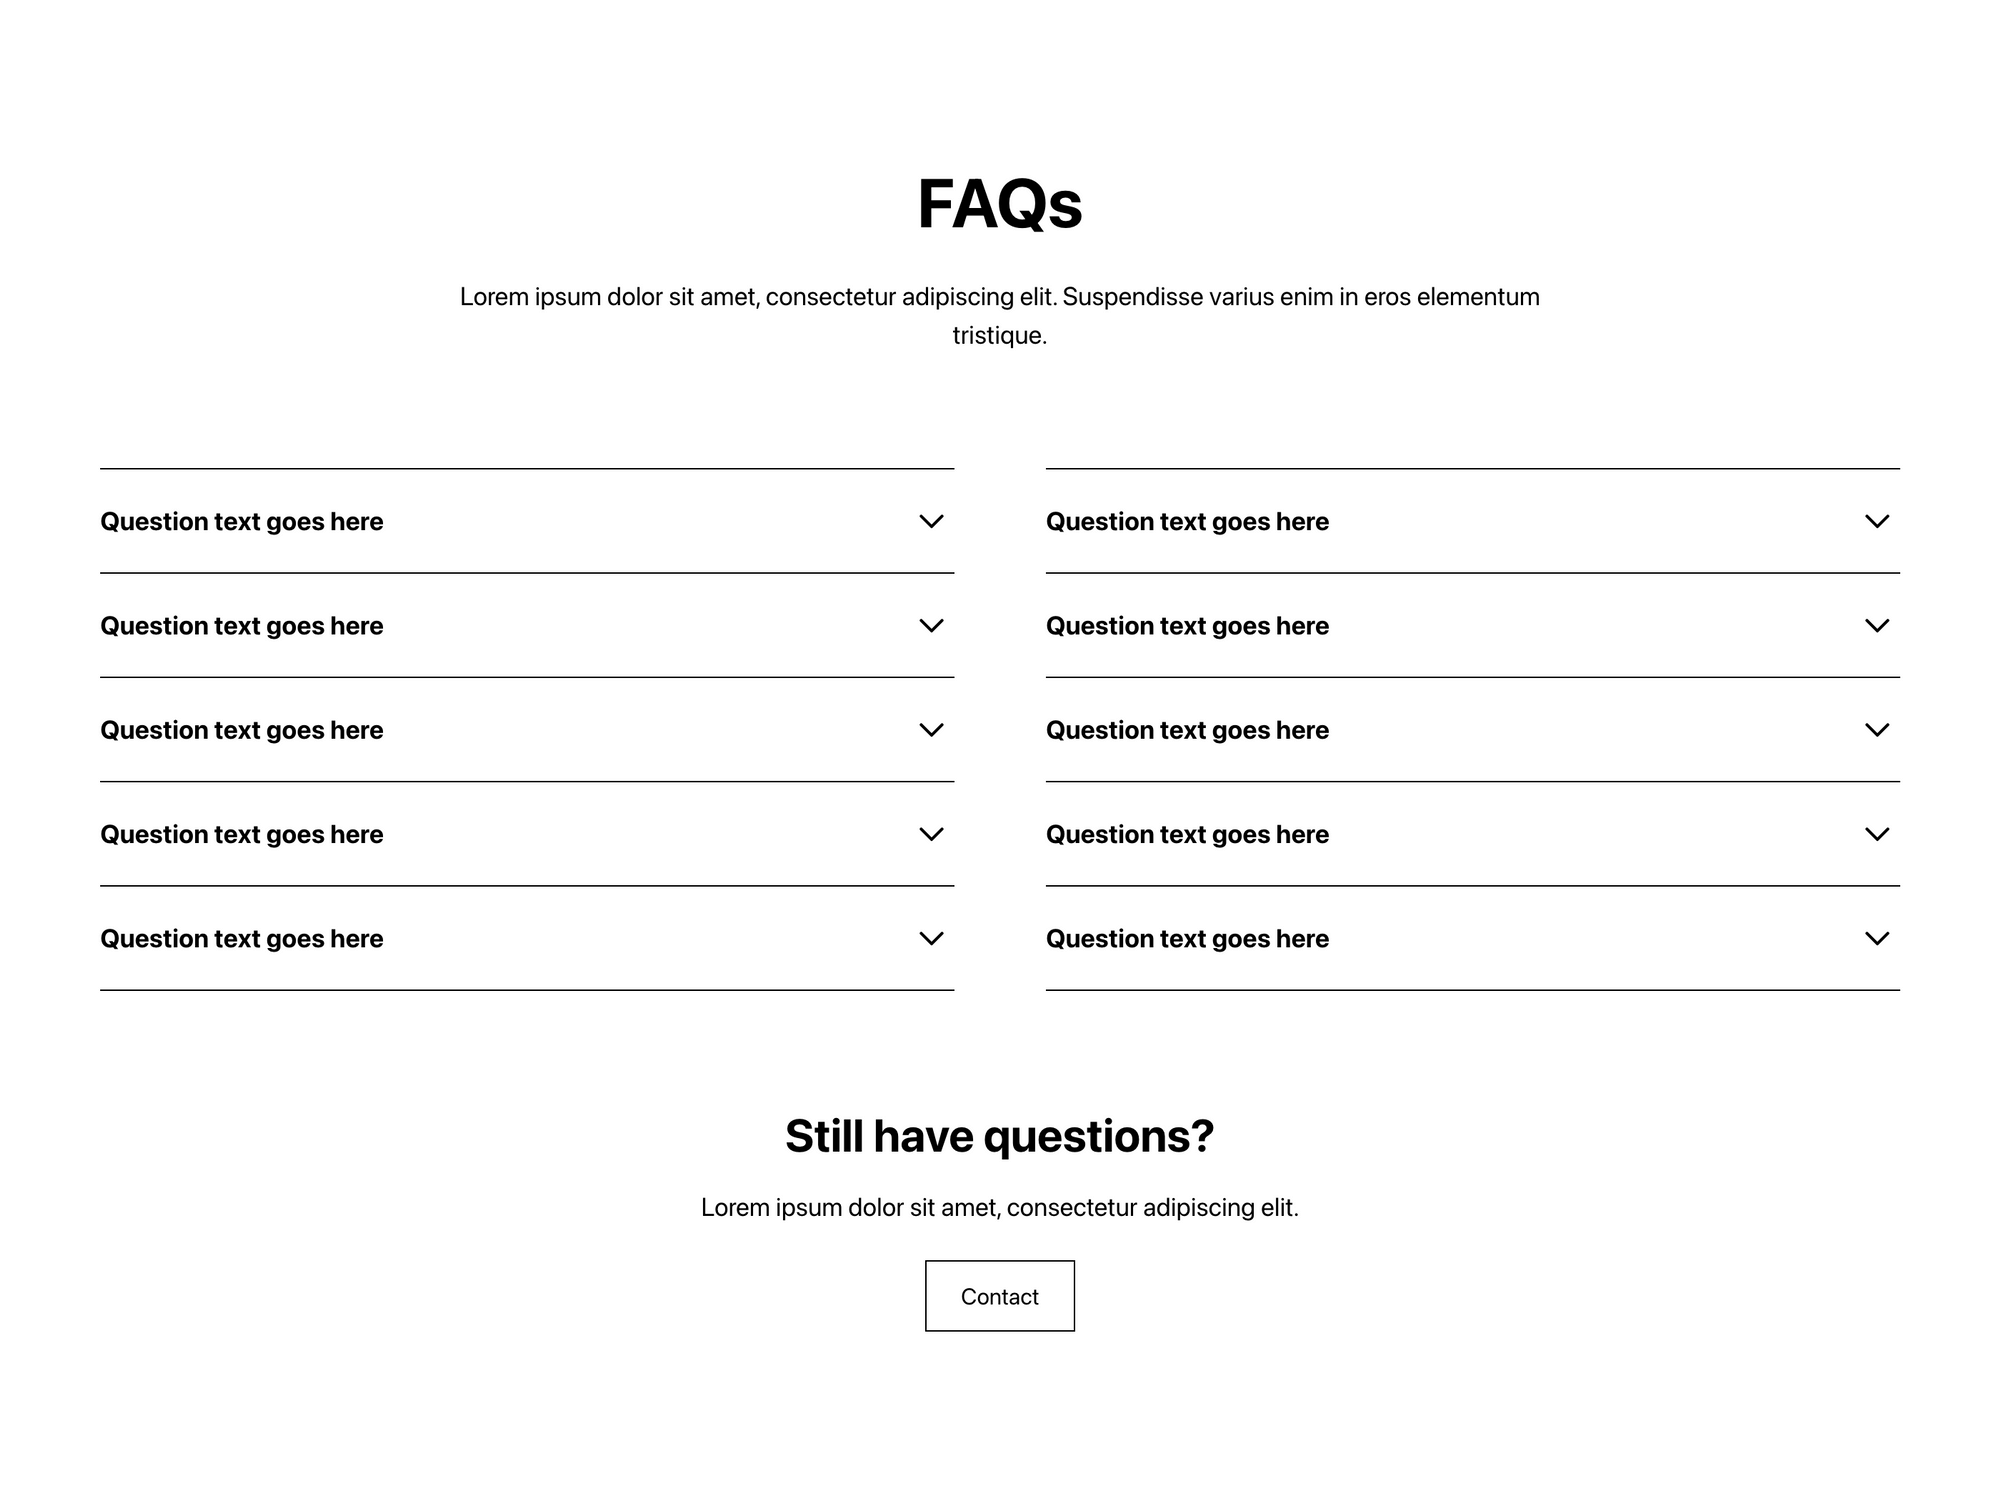Click the chevron icon of the third left-column question
The width and height of the screenshot is (2000, 1492).
pos(931,730)
